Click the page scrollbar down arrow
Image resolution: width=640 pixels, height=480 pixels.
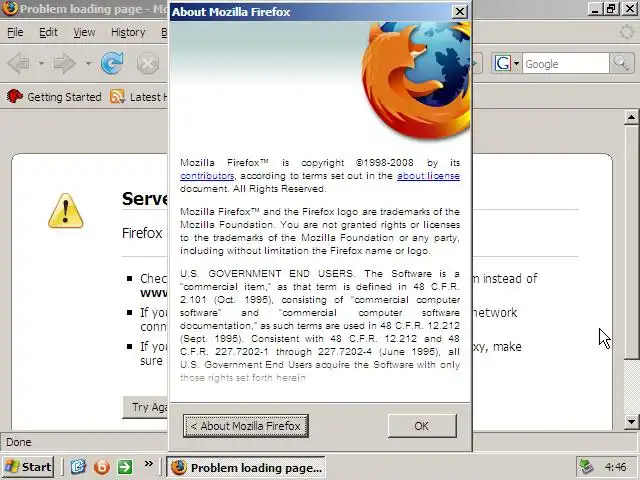631,422
